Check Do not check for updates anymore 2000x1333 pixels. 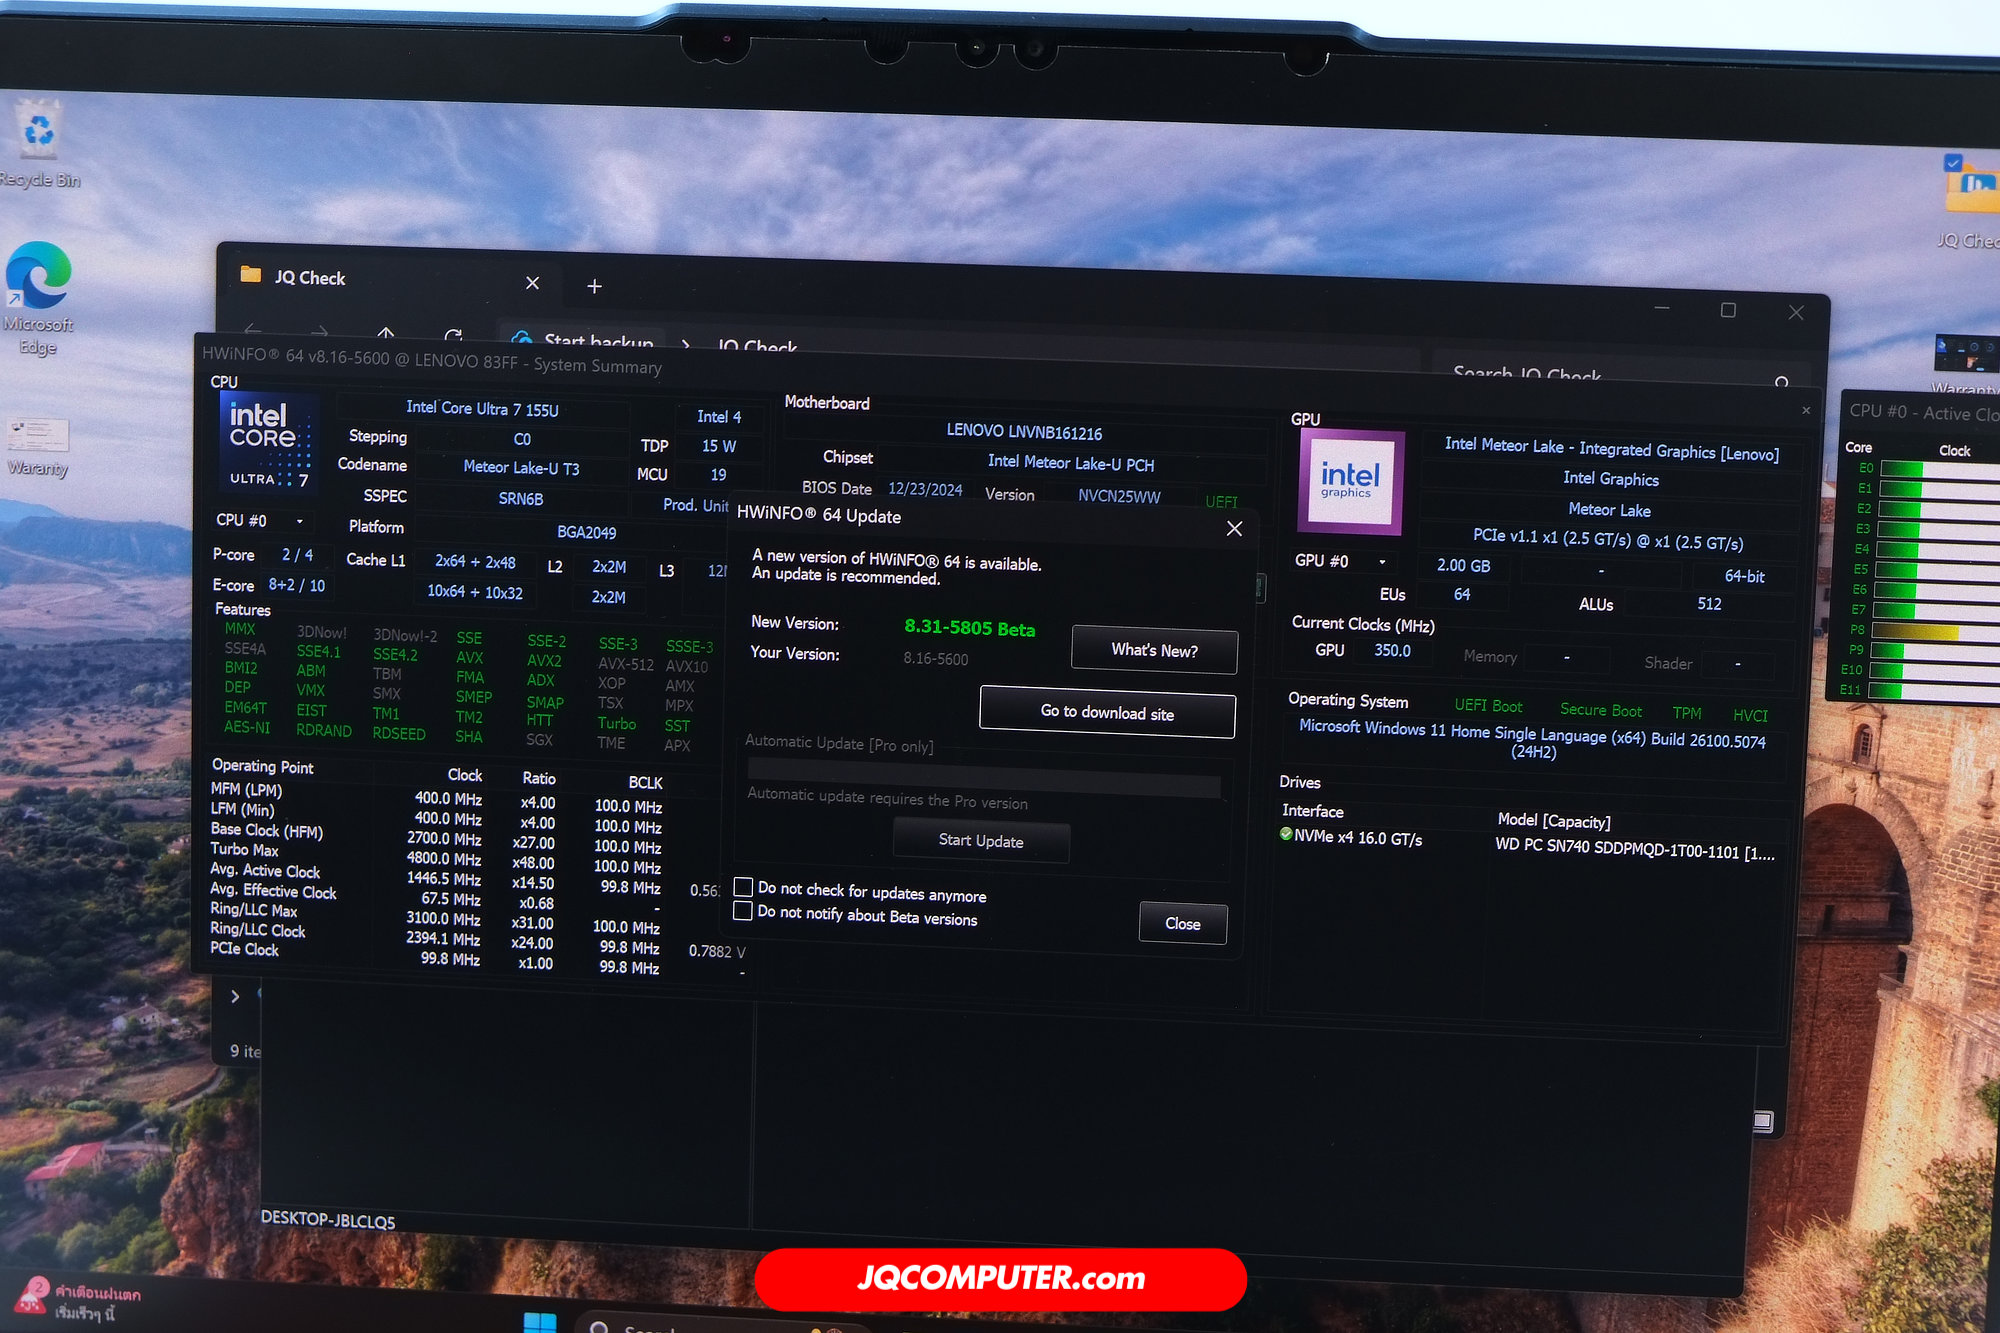coord(743,887)
